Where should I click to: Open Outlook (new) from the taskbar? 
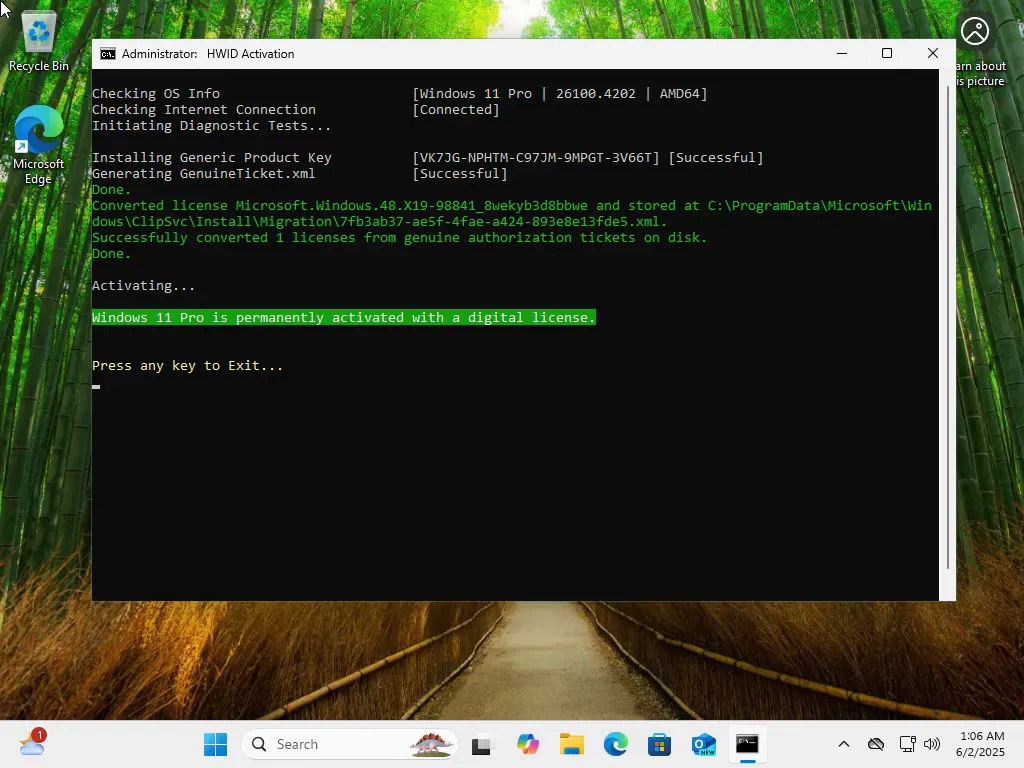(x=703, y=744)
